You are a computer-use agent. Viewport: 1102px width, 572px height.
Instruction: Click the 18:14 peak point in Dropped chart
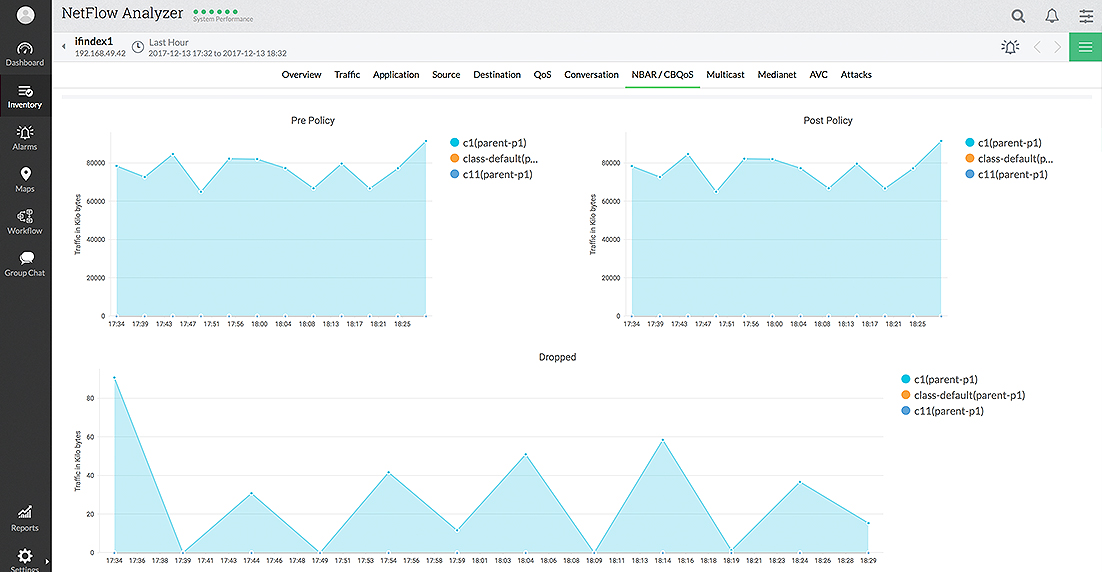(x=663, y=441)
